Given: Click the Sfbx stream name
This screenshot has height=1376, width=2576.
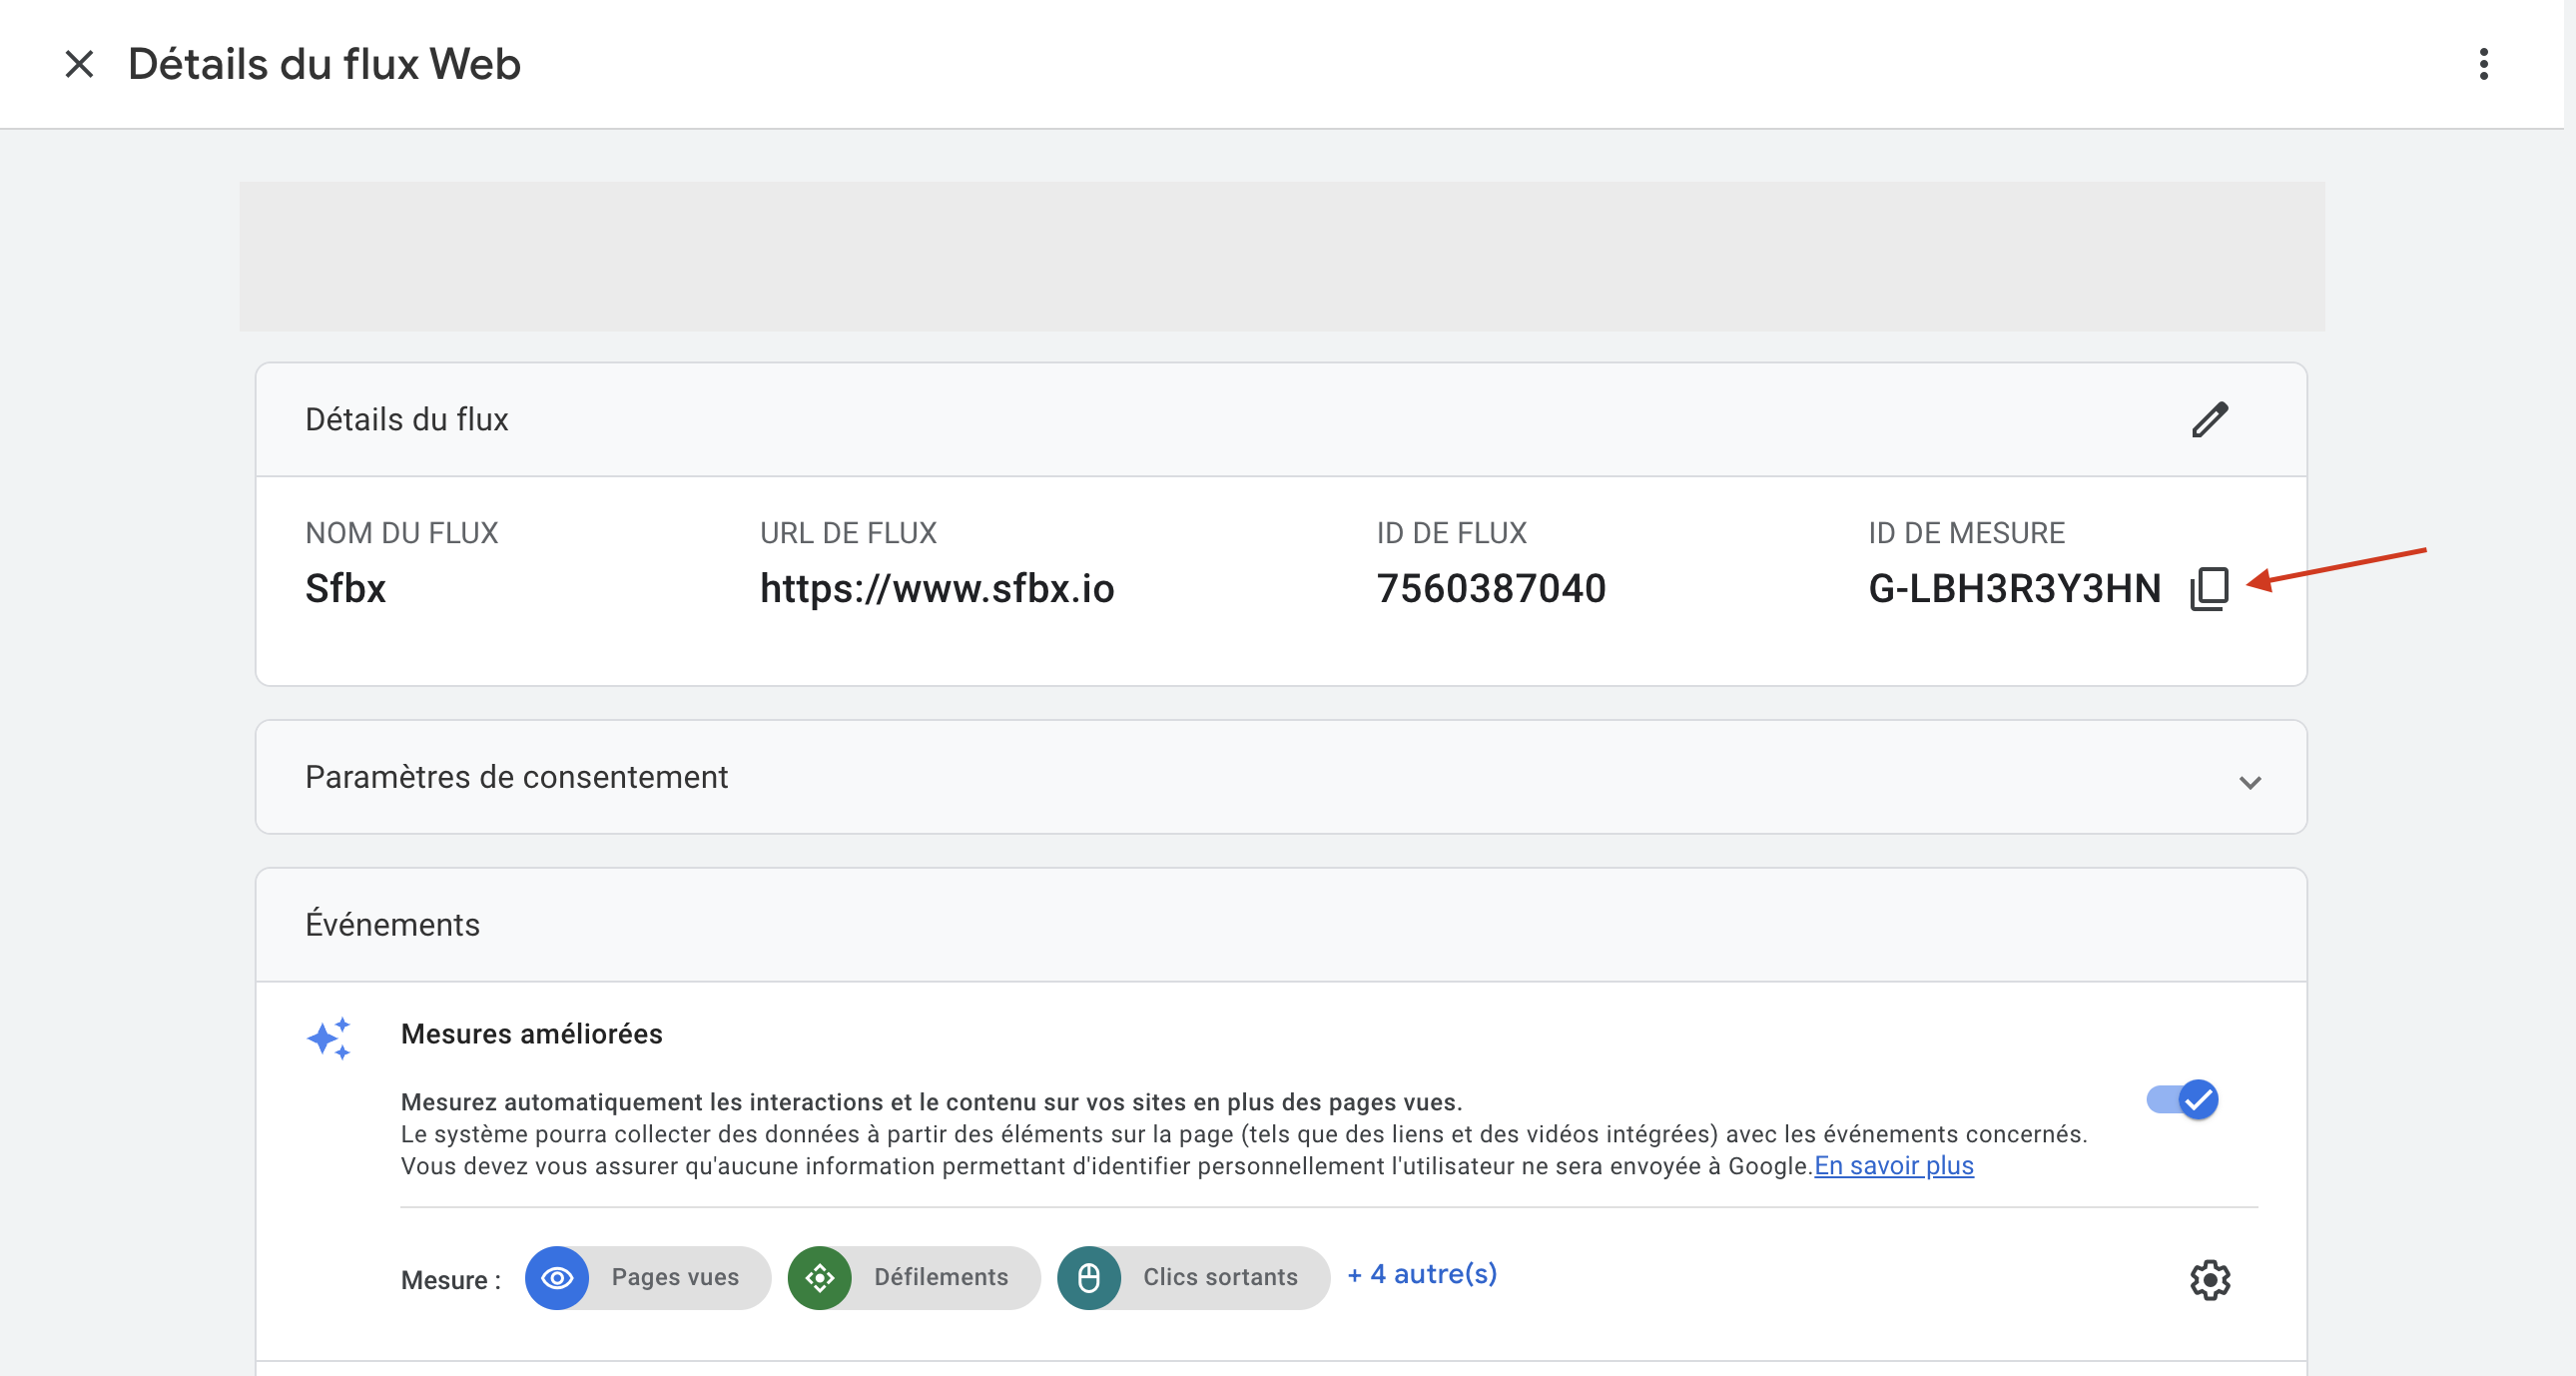Looking at the screenshot, I should pos(345,588).
